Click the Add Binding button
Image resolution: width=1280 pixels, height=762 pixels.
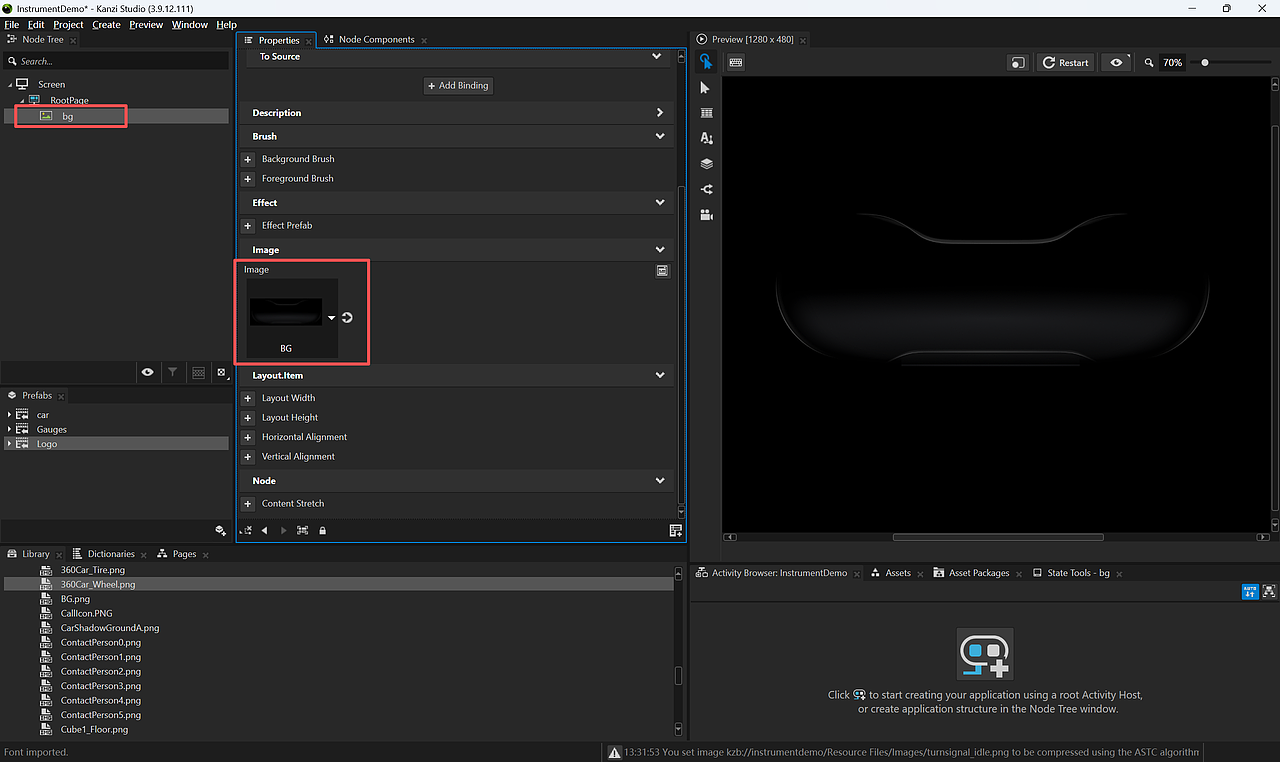[x=458, y=86]
